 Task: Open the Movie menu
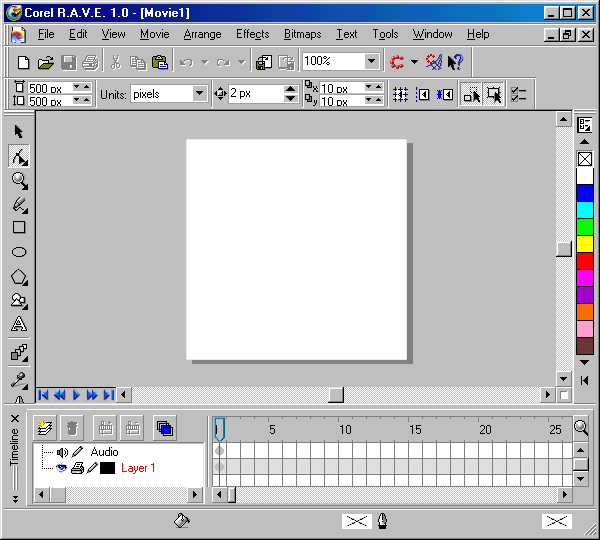155,34
